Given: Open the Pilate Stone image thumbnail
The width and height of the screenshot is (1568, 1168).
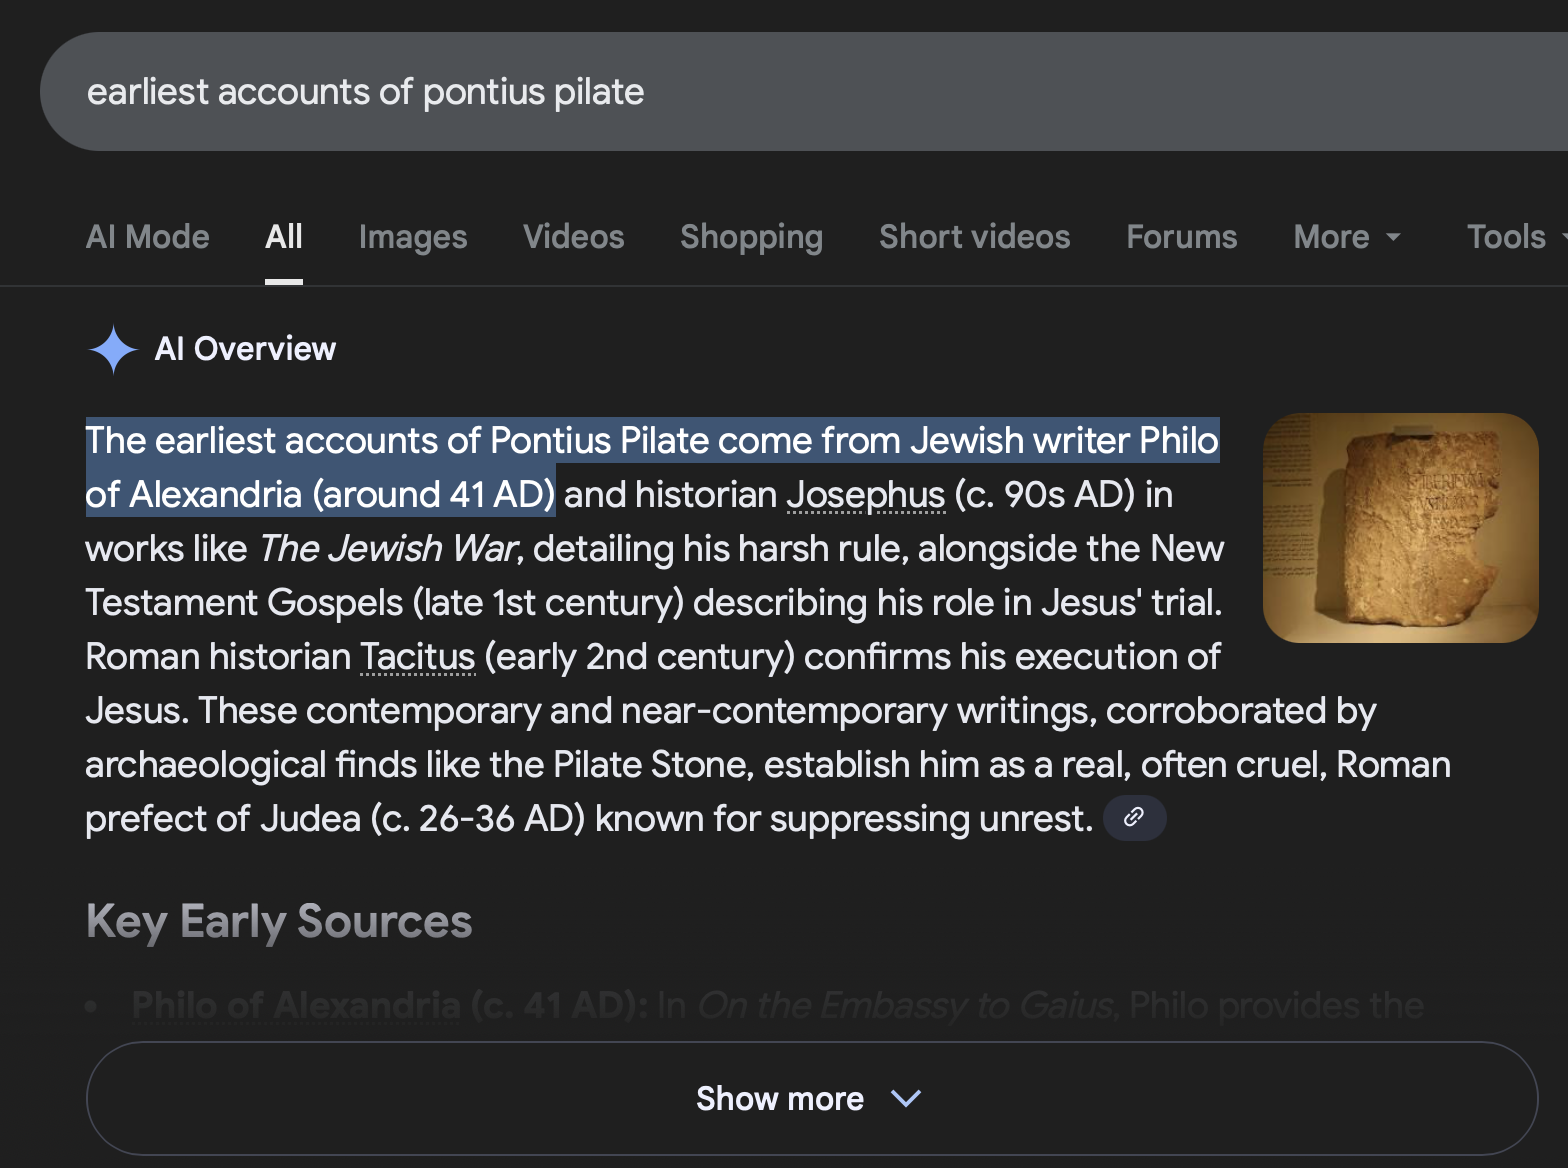Looking at the screenshot, I should click(1400, 528).
